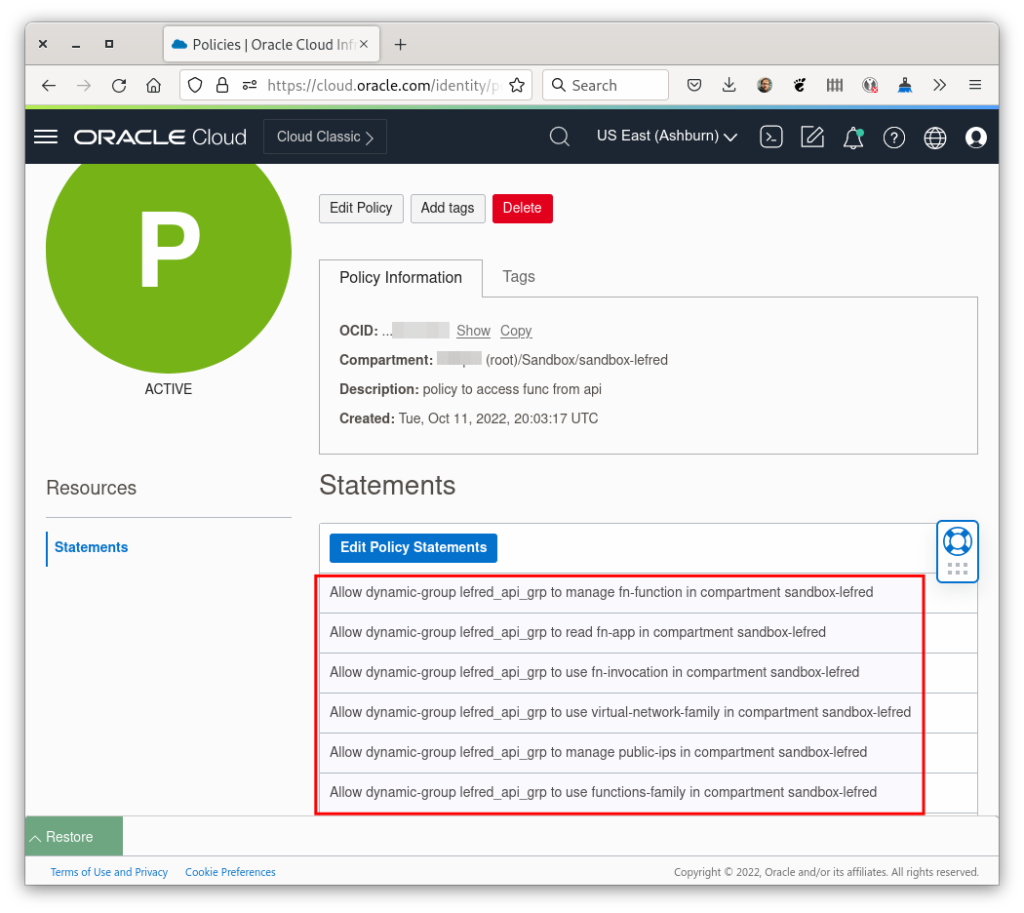Click the browser Search box

click(605, 85)
